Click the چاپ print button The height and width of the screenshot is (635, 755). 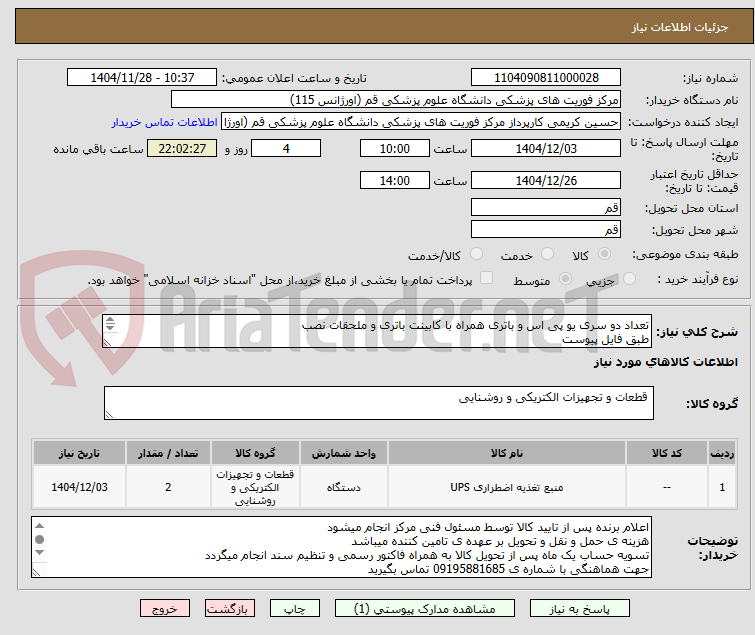pyautogui.click(x=295, y=609)
